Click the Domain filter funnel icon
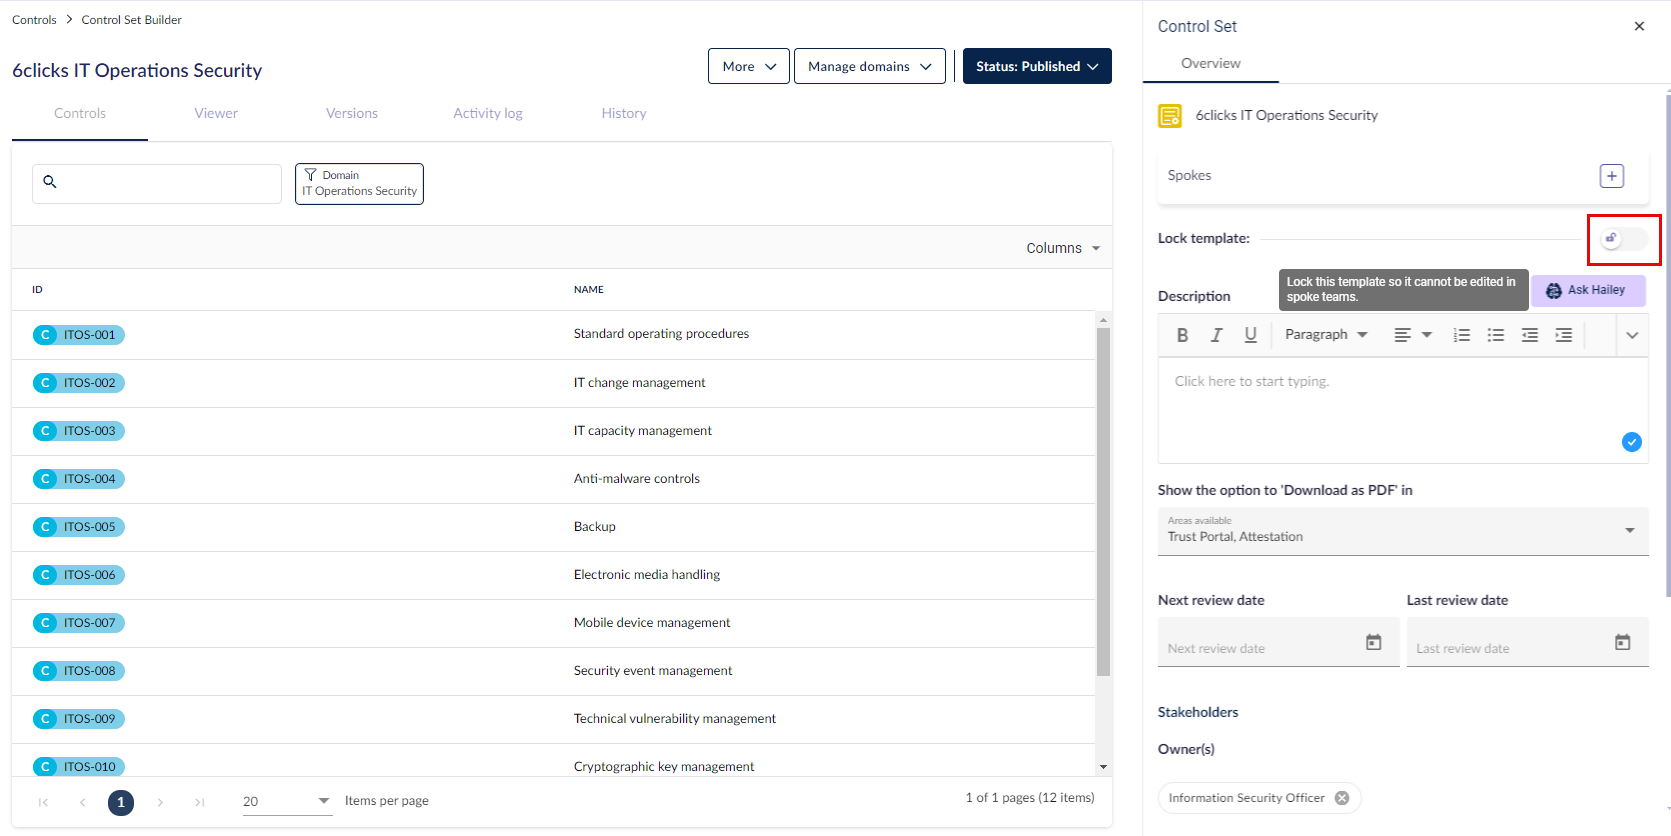This screenshot has width=1671, height=836. coord(310,175)
